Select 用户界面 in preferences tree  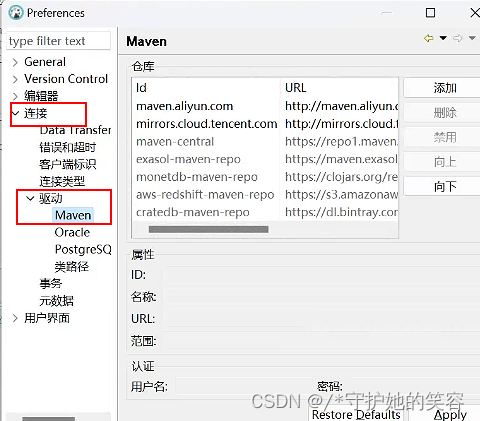click(47, 318)
